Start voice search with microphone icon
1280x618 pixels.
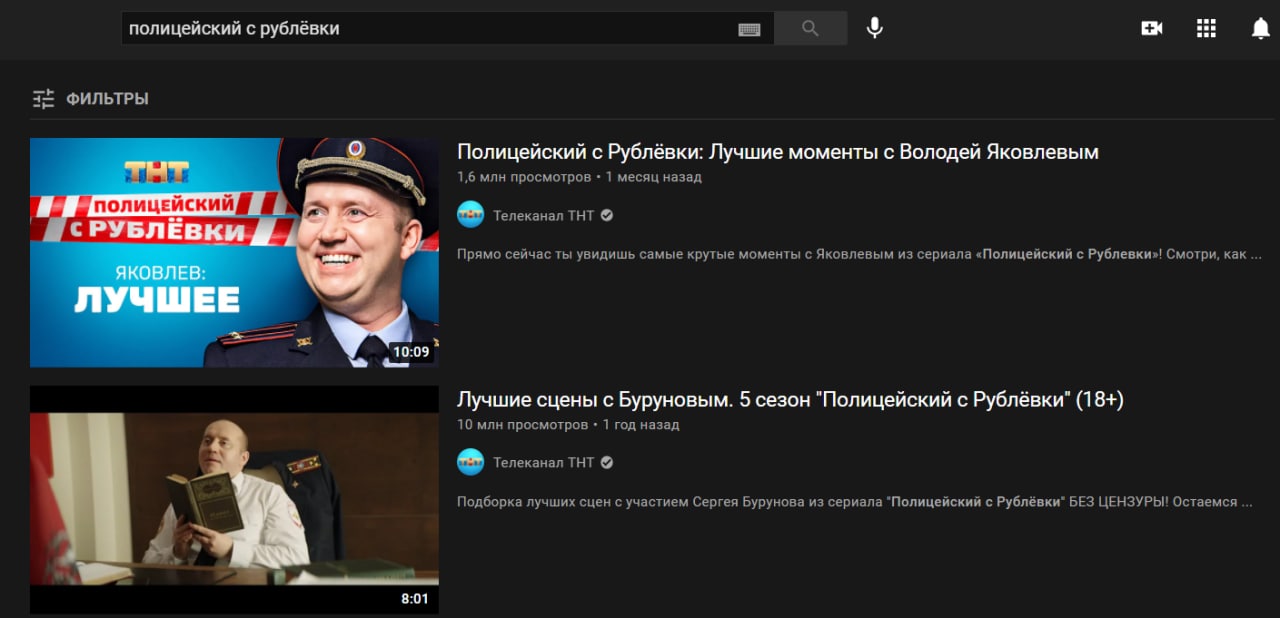(x=875, y=28)
